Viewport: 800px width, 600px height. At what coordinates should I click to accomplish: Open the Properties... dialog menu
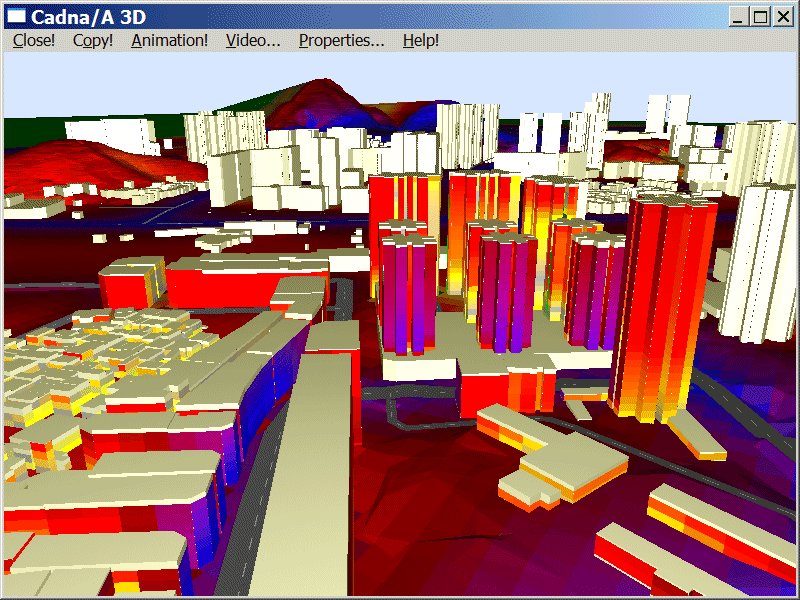click(341, 40)
